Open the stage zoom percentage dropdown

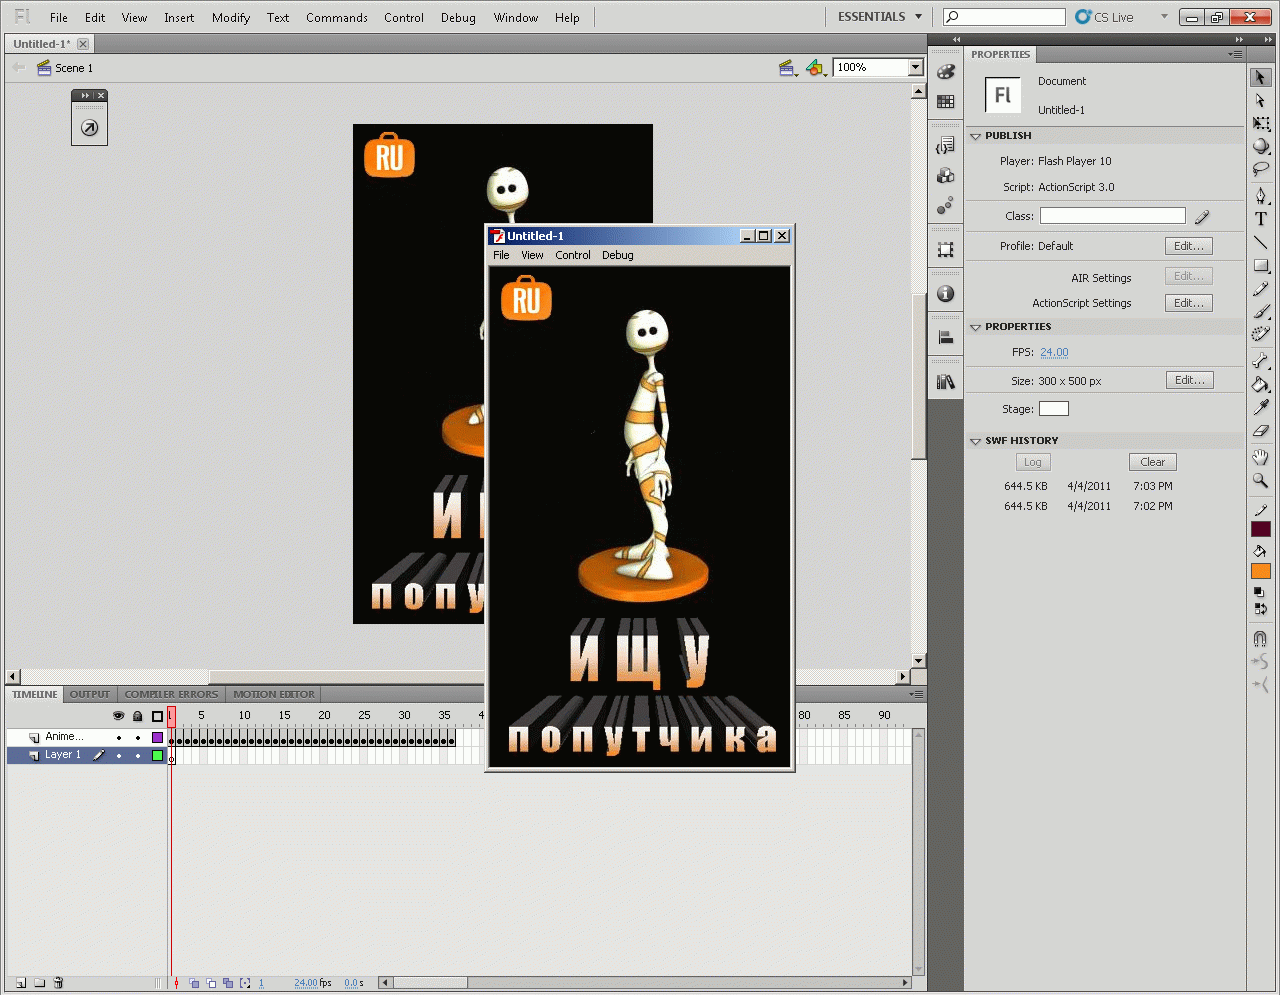915,67
